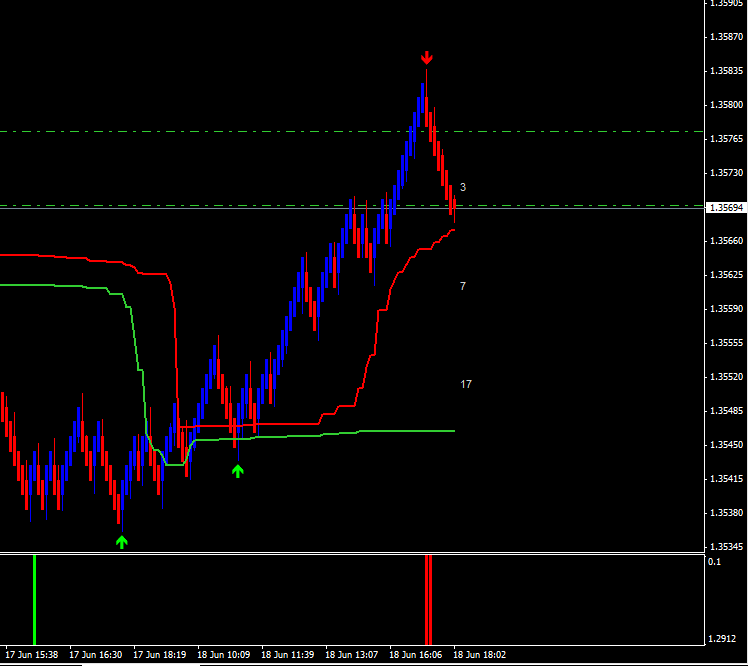Click the price scale value 1.35590
Viewport: 748px width, 666px height.
tap(726, 309)
